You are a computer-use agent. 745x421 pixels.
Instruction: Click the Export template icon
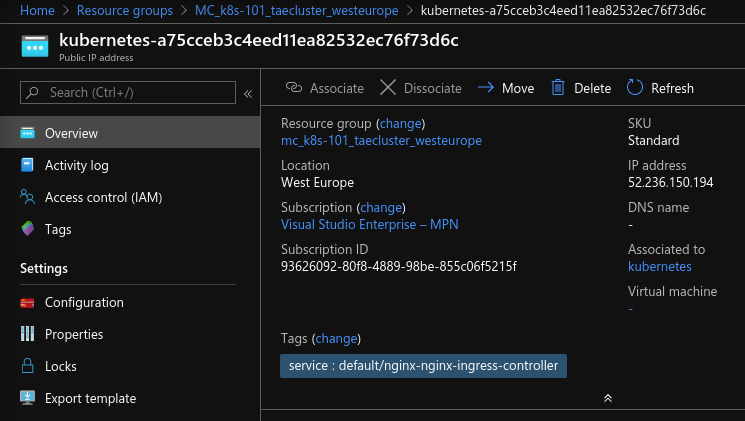pyautogui.click(x=28, y=398)
